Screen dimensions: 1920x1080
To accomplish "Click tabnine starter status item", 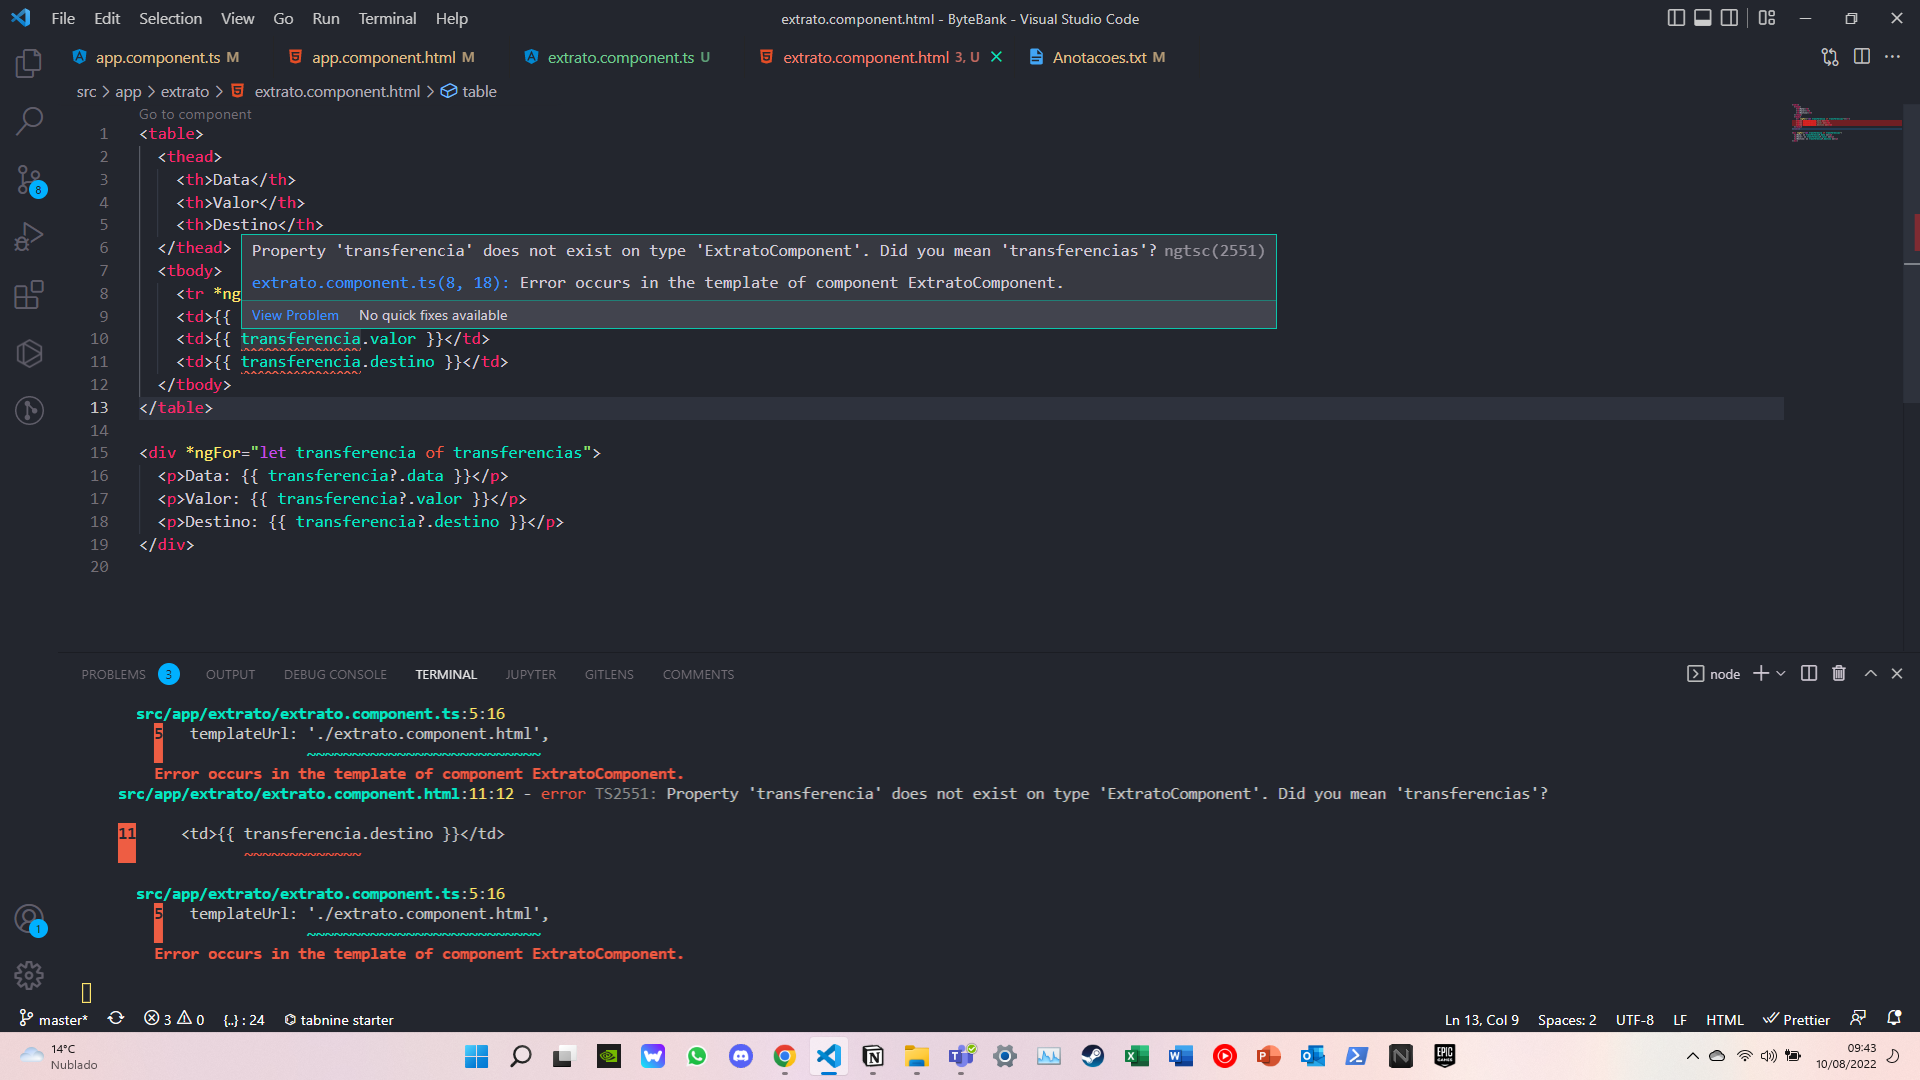I will [339, 1019].
